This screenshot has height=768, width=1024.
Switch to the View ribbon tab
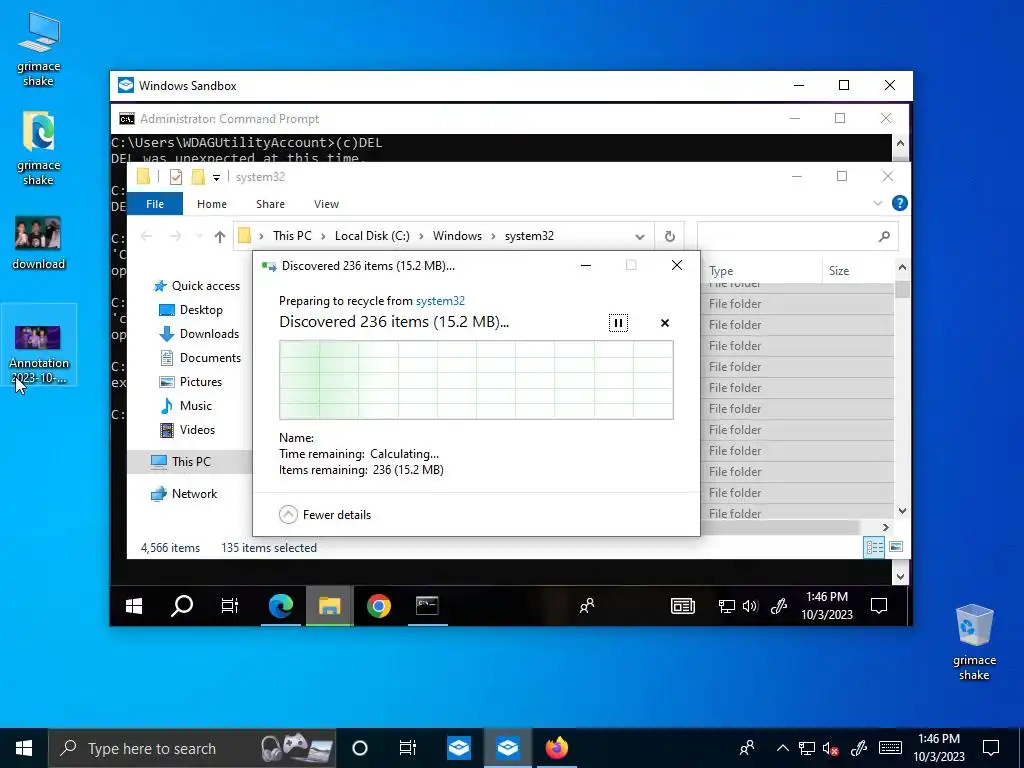click(x=326, y=204)
